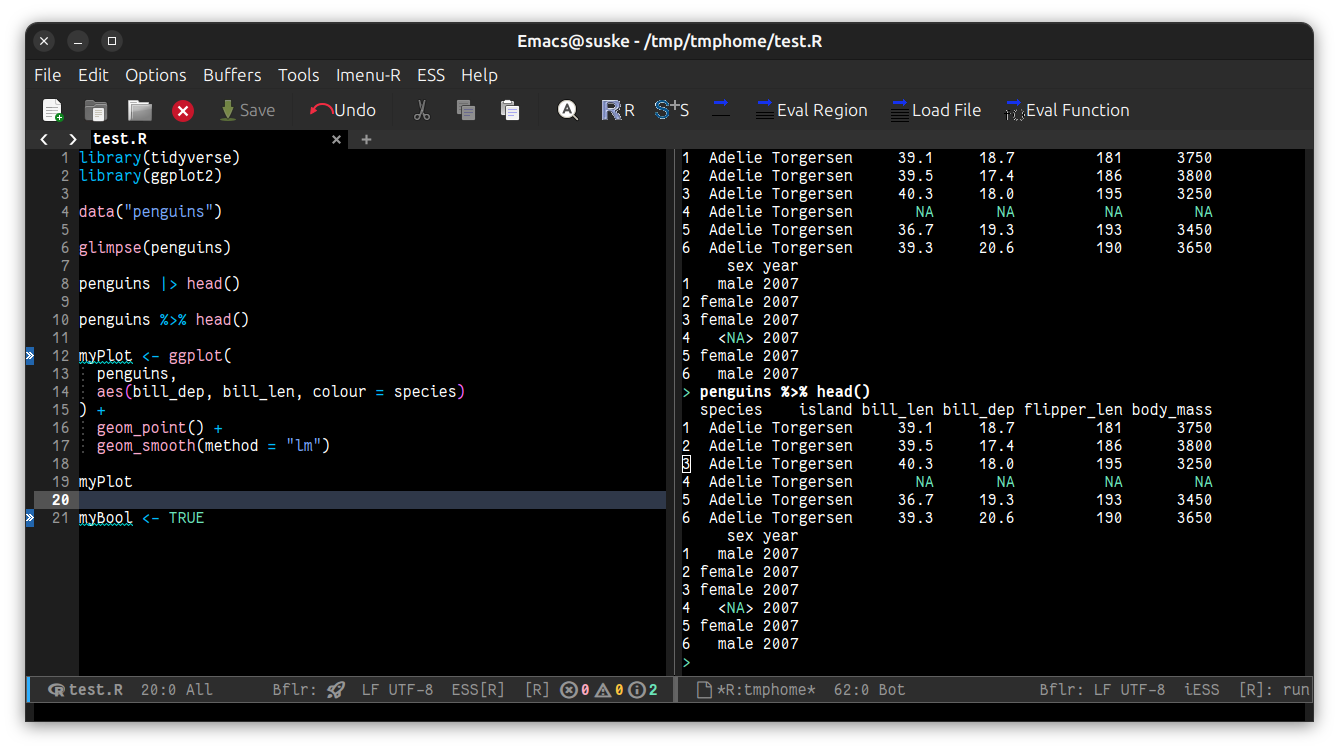
Task: Click empty line 20 in editor
Action: (x=372, y=500)
